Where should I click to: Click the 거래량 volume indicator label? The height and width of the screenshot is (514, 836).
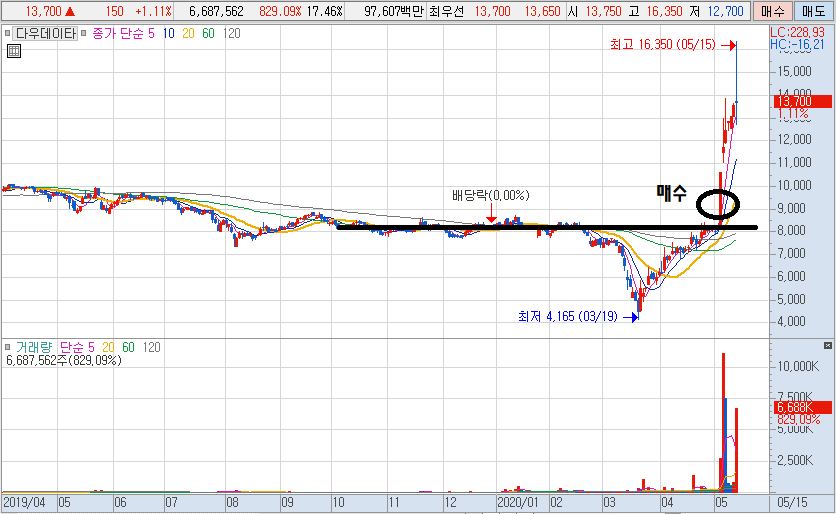[34, 348]
